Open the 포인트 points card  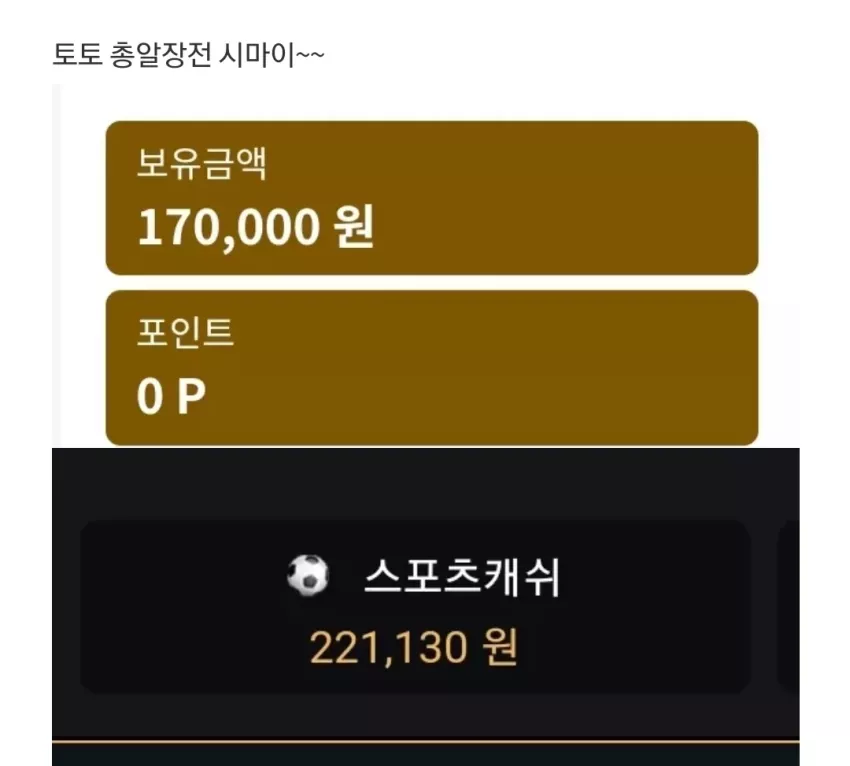(432, 368)
